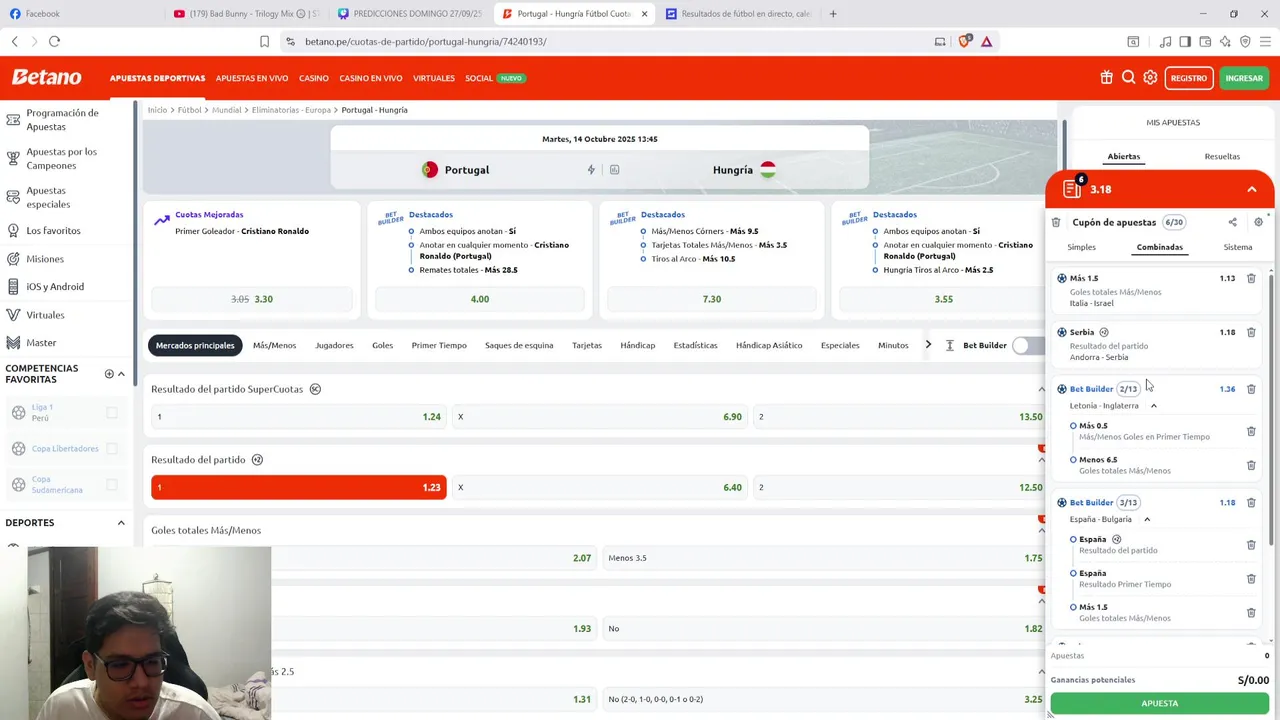Open the Saques de esquina tab
This screenshot has width=1280, height=720.
pos(519,345)
